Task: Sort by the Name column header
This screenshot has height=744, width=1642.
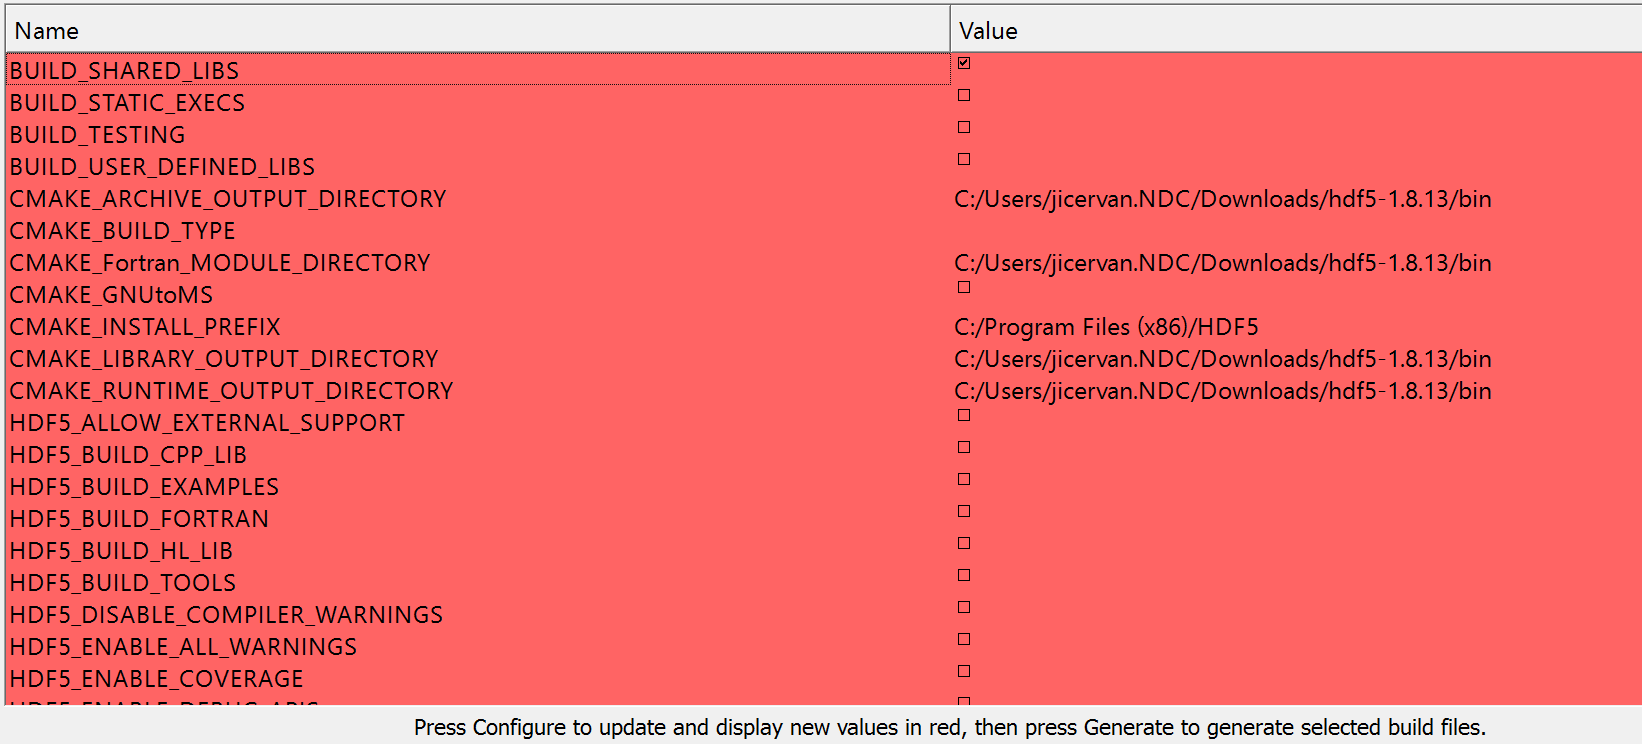Action: click(477, 30)
